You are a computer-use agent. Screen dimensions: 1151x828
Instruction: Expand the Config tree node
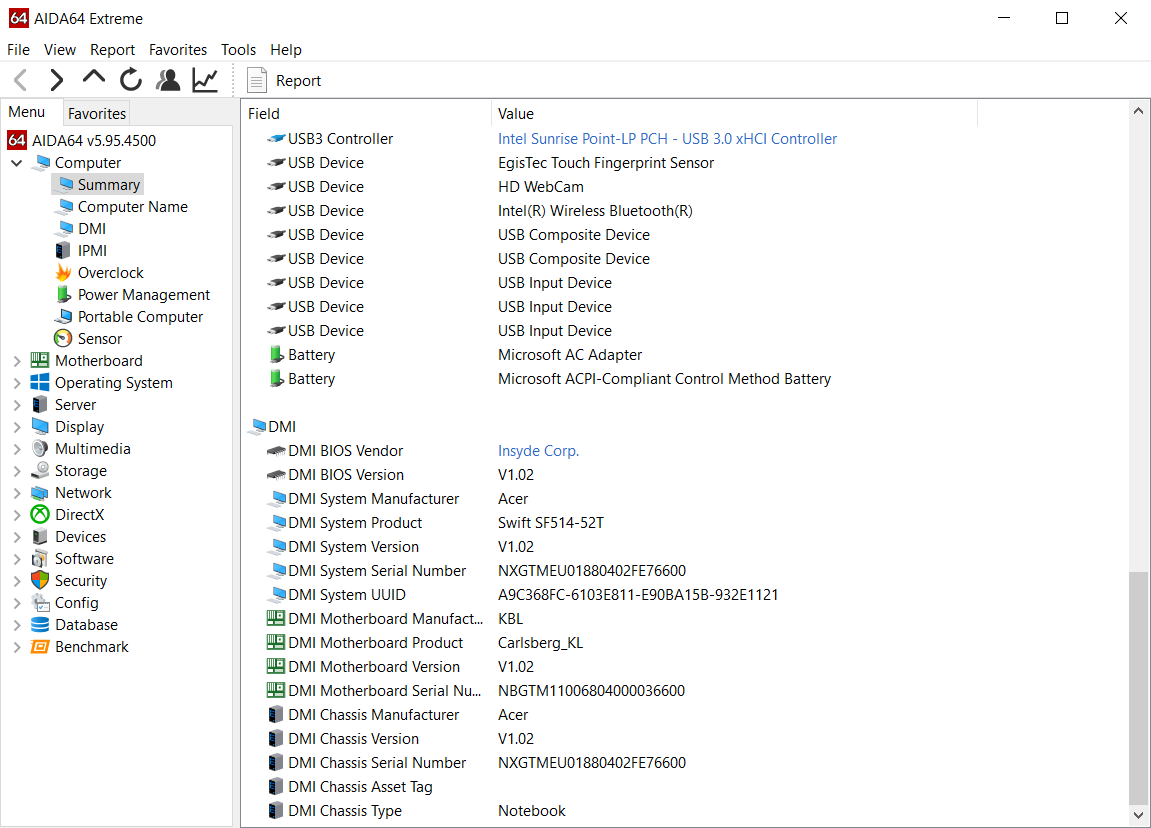pyautogui.click(x=17, y=603)
